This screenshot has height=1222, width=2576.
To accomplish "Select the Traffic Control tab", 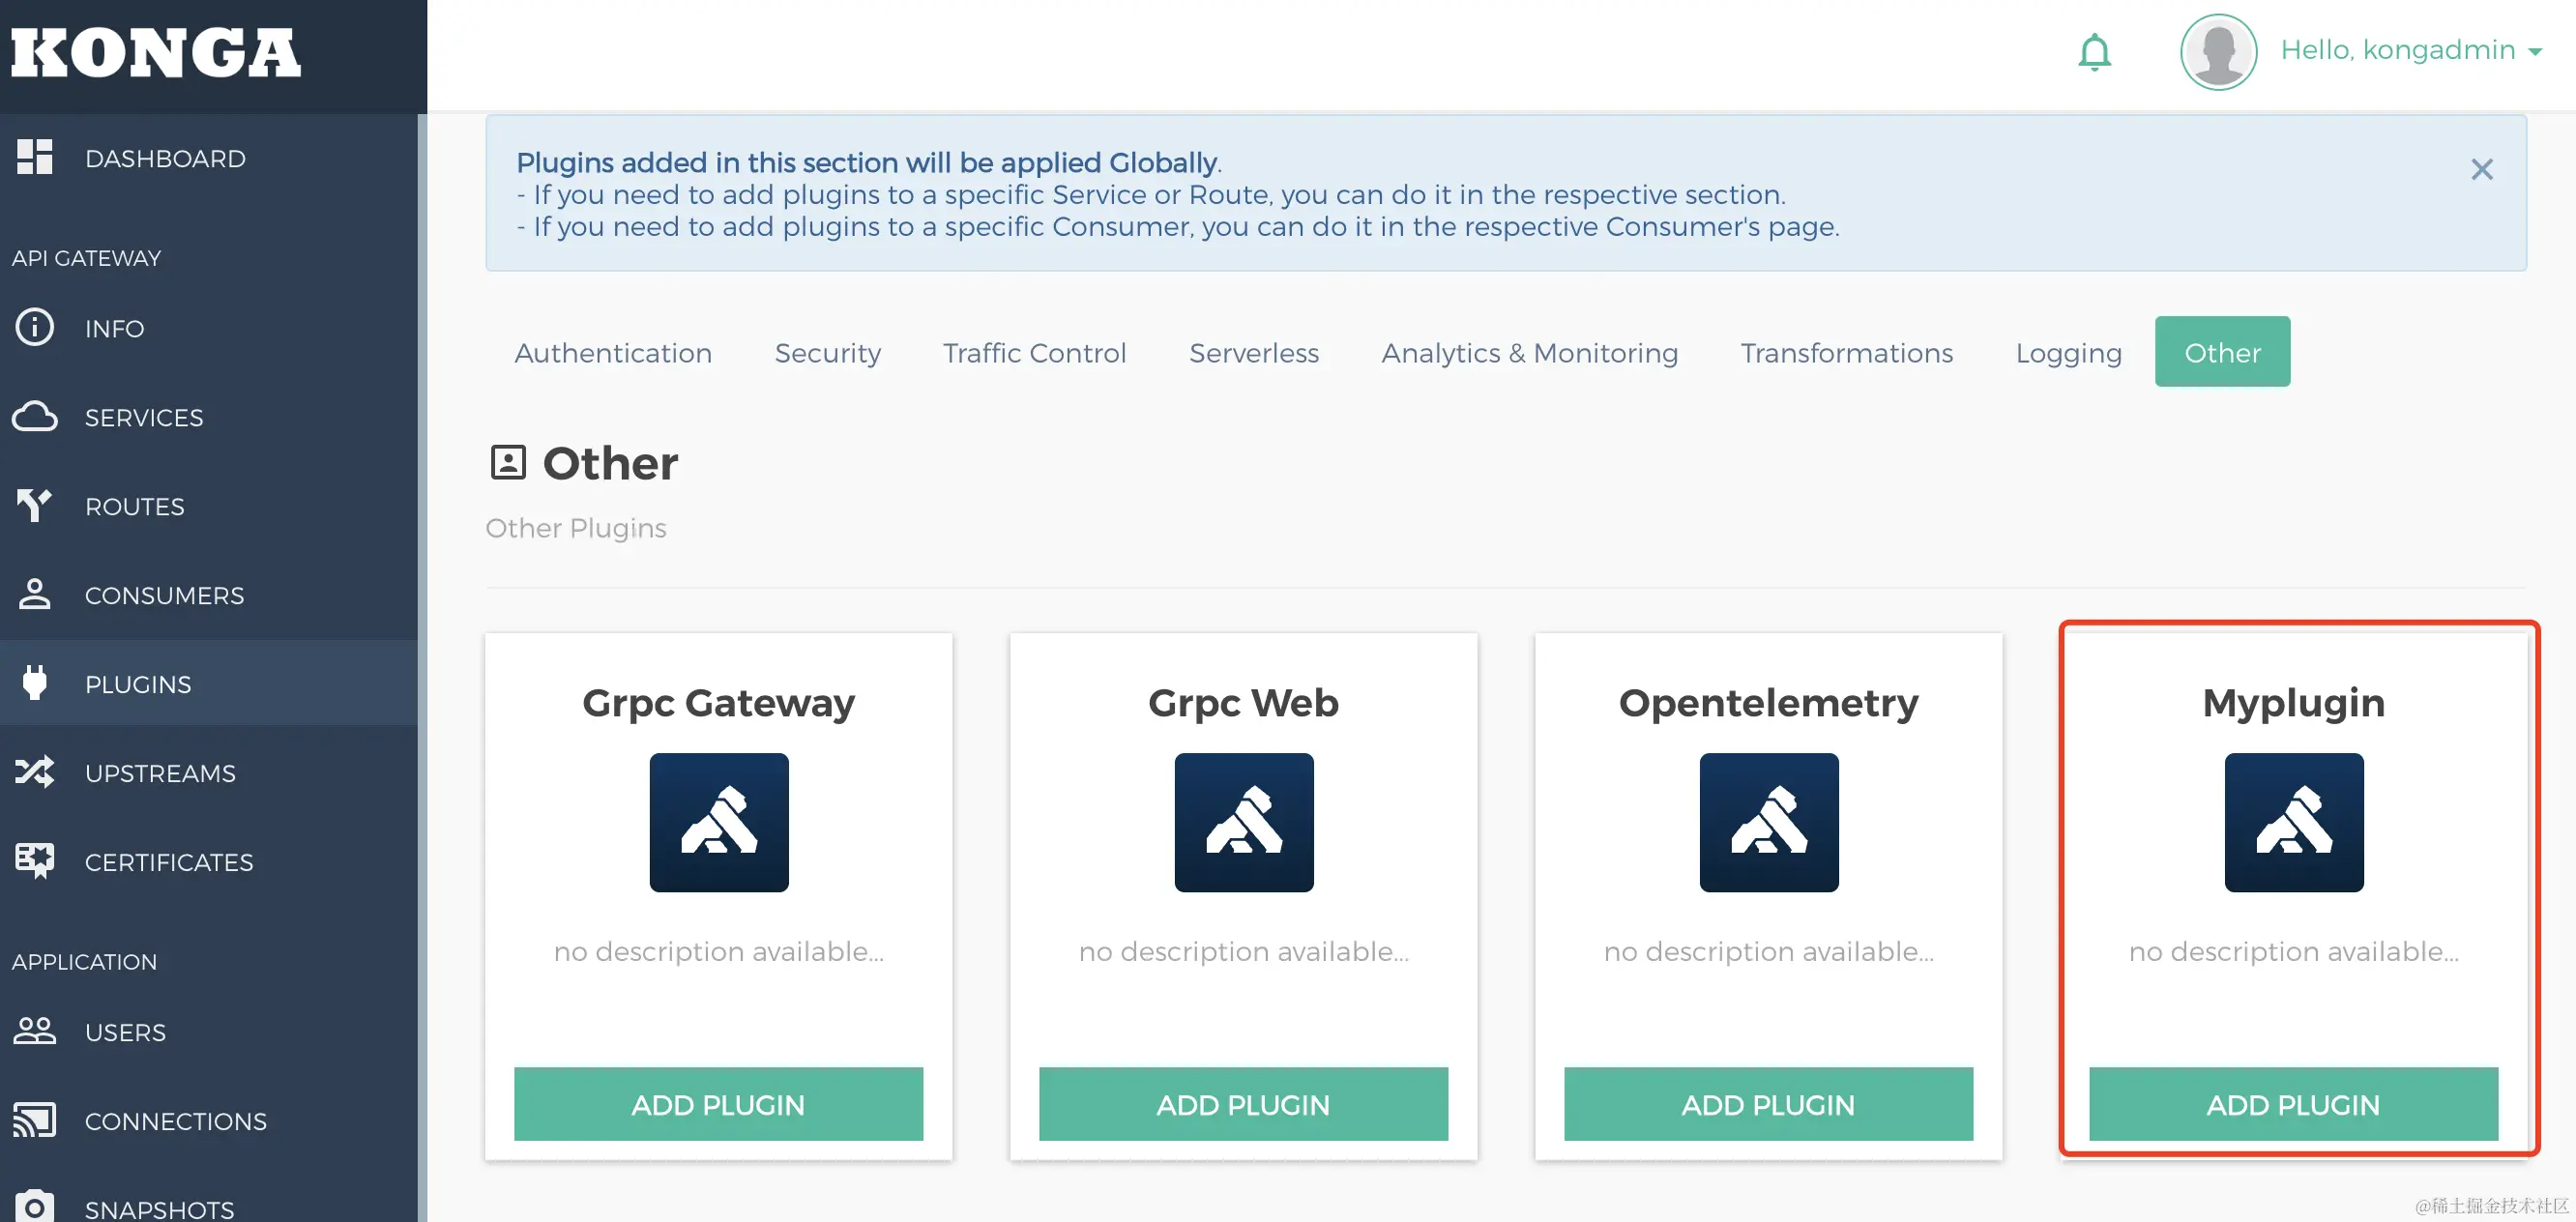I will pyautogui.click(x=1034, y=352).
